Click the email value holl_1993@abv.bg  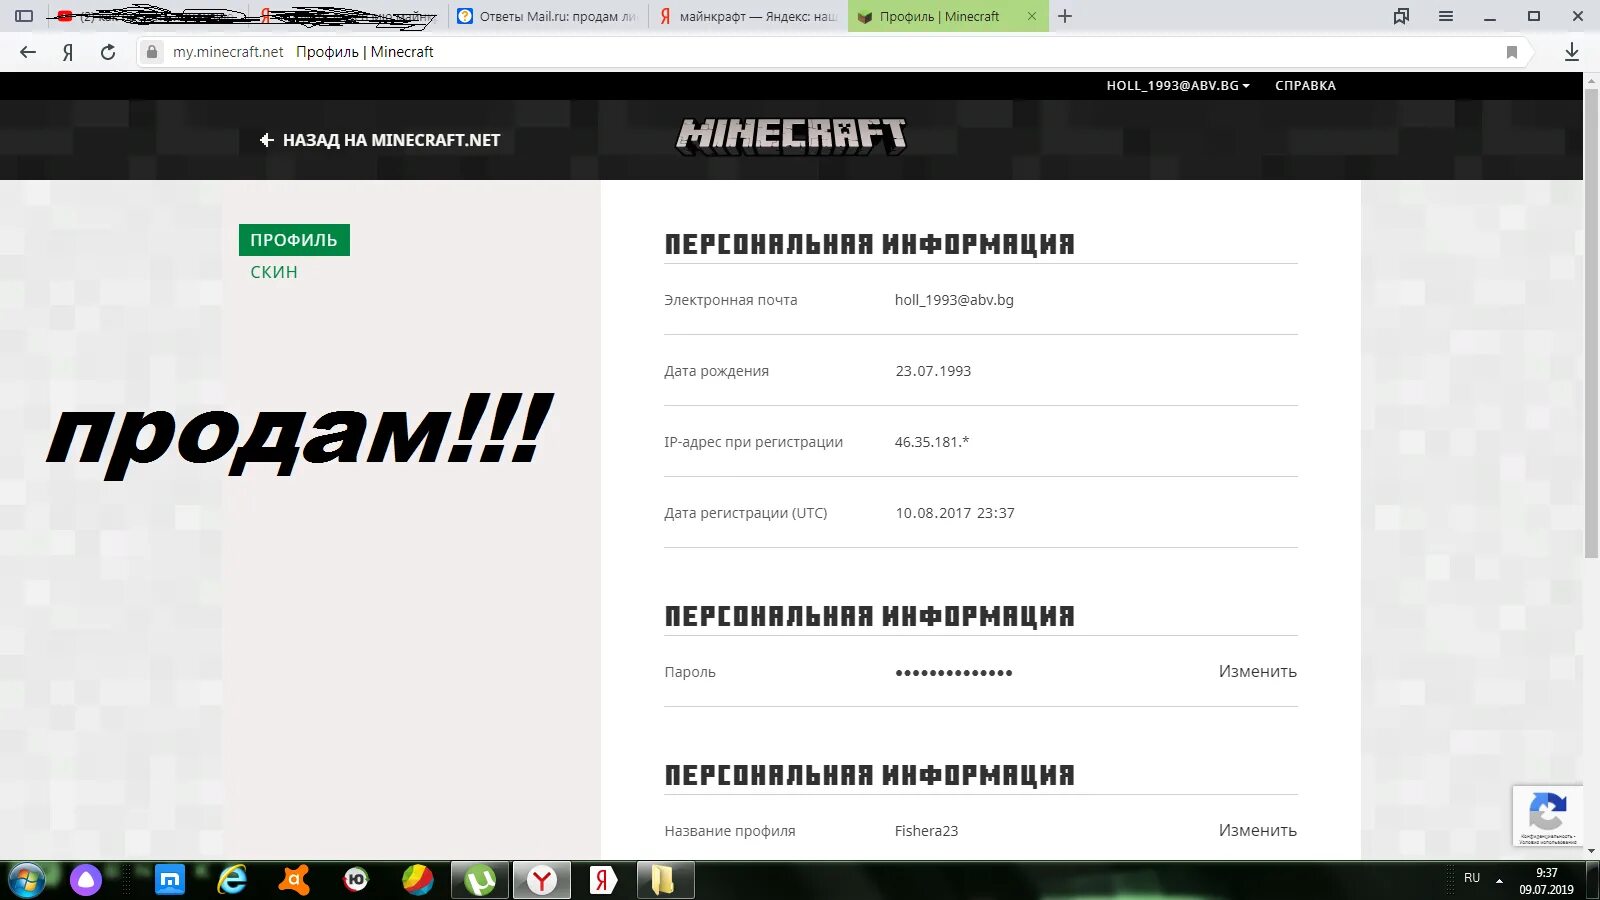click(x=954, y=300)
